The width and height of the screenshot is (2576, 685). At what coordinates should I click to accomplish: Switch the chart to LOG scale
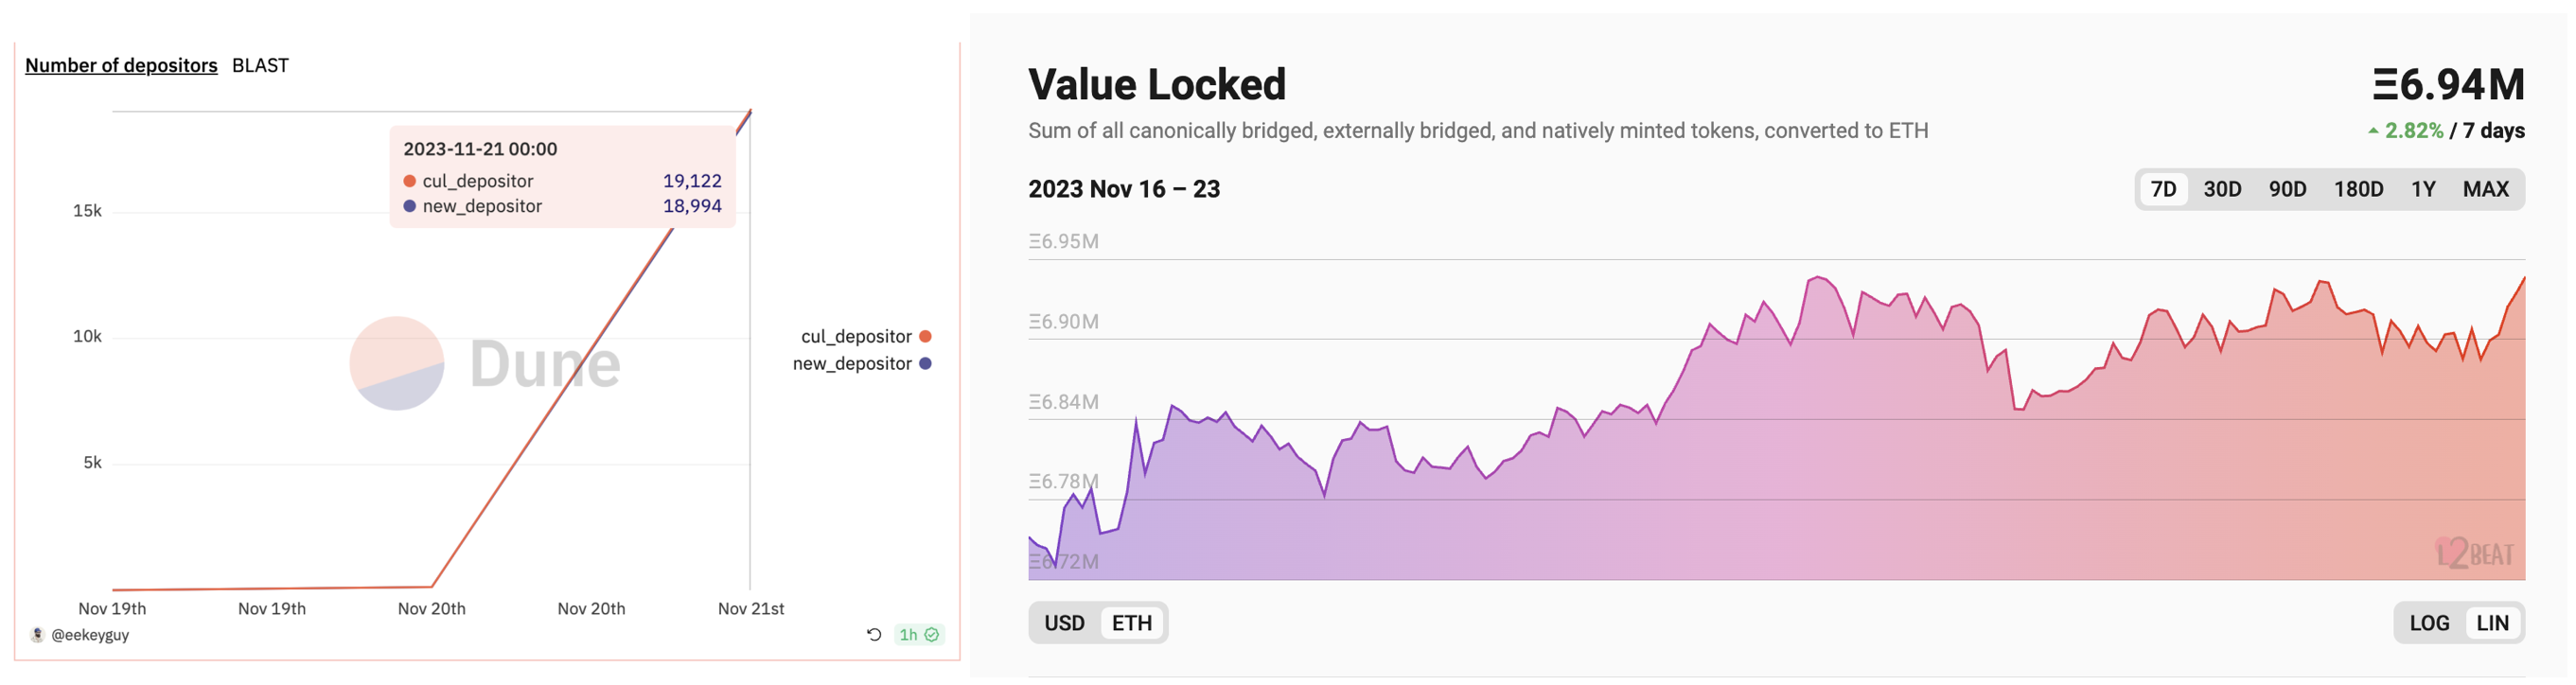coord(2428,623)
